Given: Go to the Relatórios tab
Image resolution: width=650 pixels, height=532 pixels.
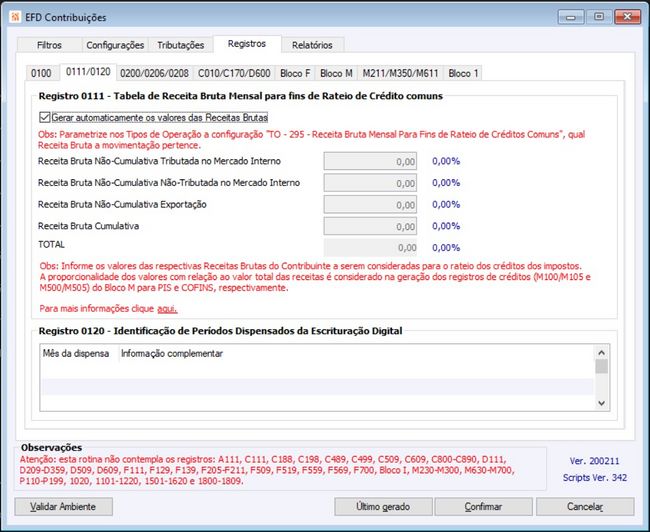Looking at the screenshot, I should click(312, 45).
